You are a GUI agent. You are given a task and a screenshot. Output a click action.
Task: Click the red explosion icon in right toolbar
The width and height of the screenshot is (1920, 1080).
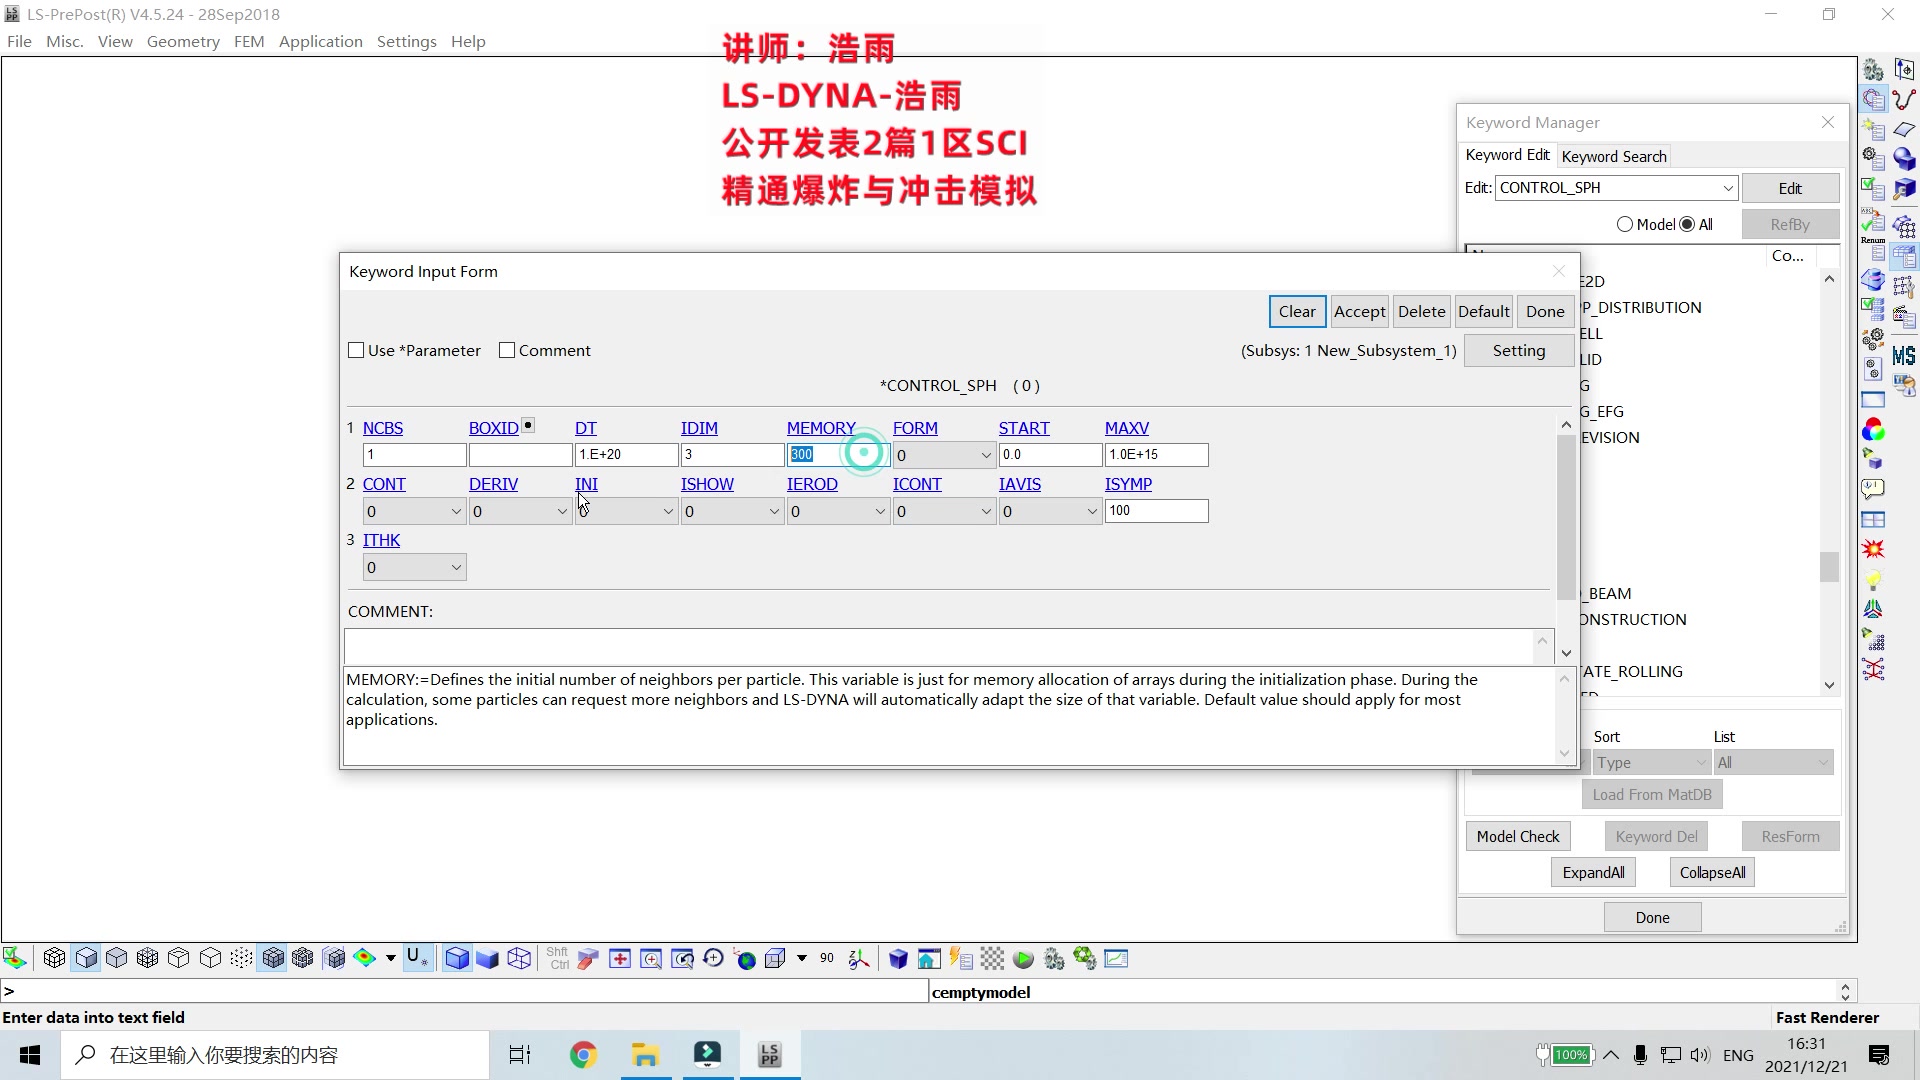[x=1873, y=550]
